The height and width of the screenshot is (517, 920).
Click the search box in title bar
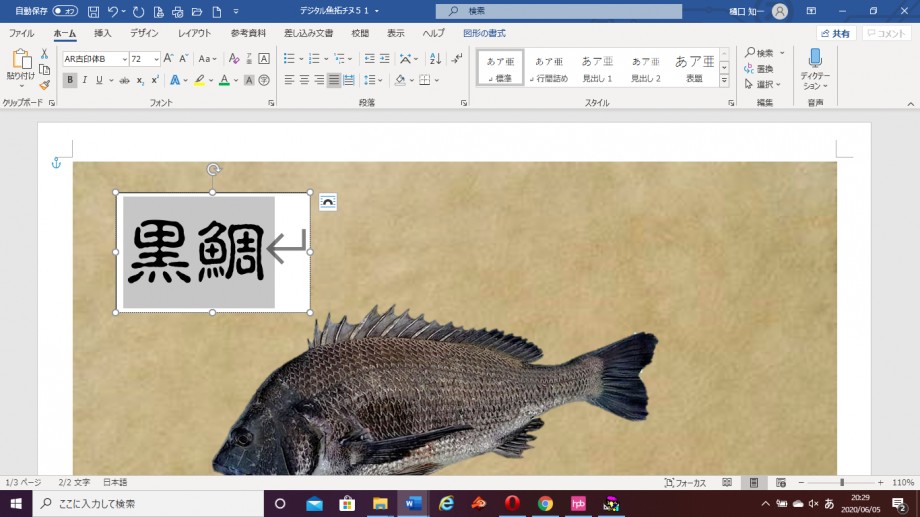pos(559,11)
